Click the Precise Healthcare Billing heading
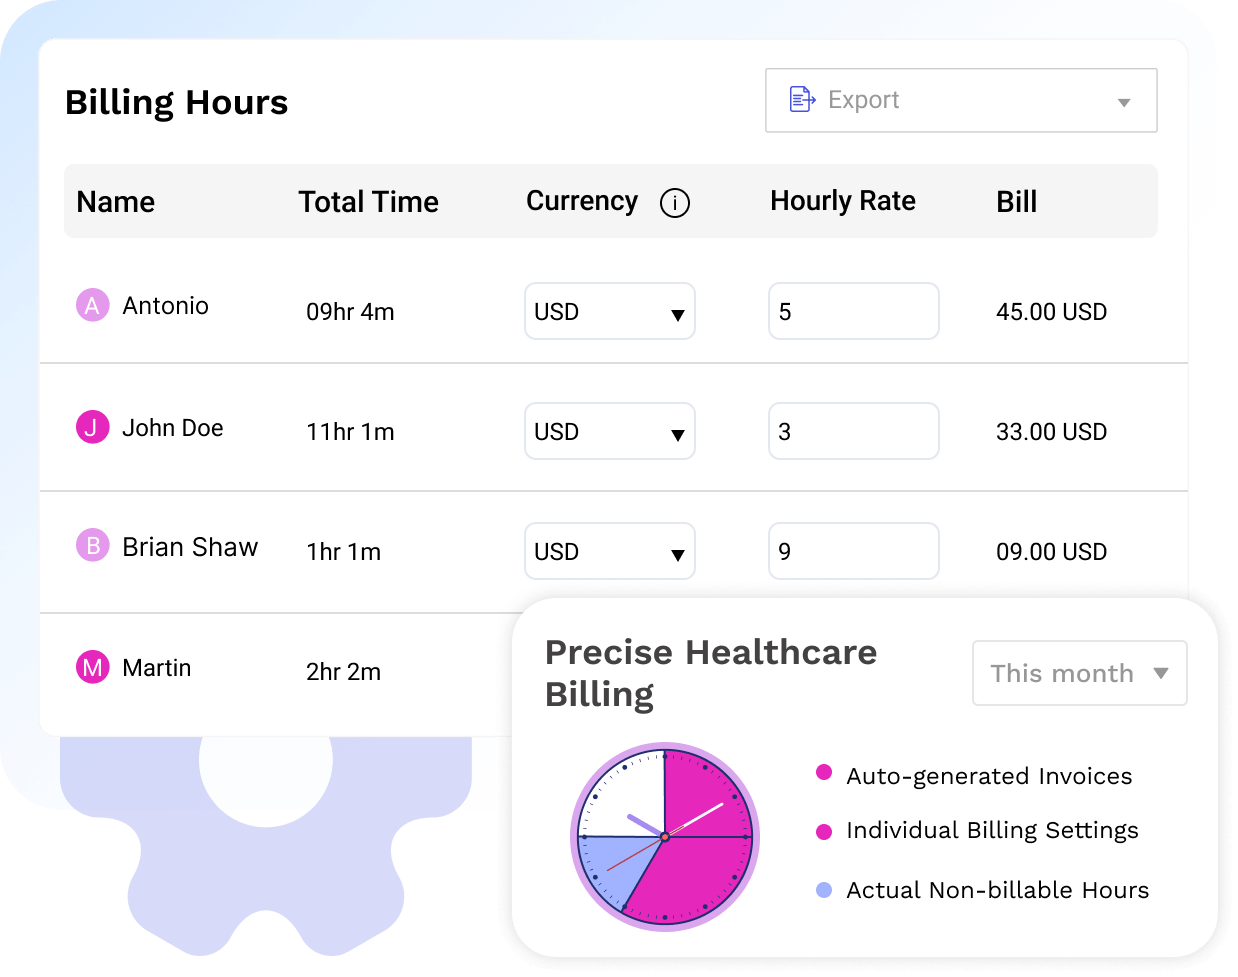This screenshot has height=977, width=1238. (711, 673)
